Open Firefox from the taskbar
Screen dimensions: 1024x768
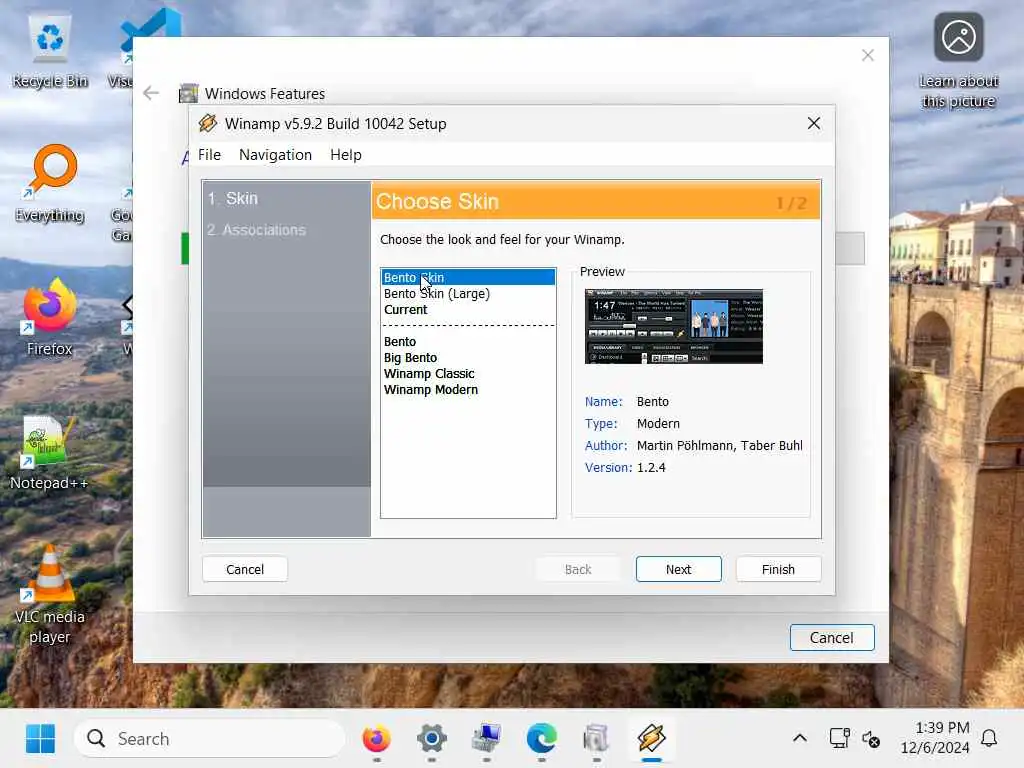pos(376,739)
